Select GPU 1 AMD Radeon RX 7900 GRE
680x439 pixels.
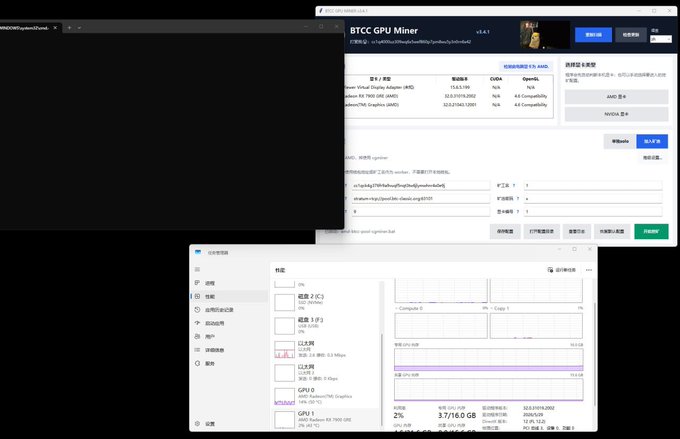click(326, 419)
